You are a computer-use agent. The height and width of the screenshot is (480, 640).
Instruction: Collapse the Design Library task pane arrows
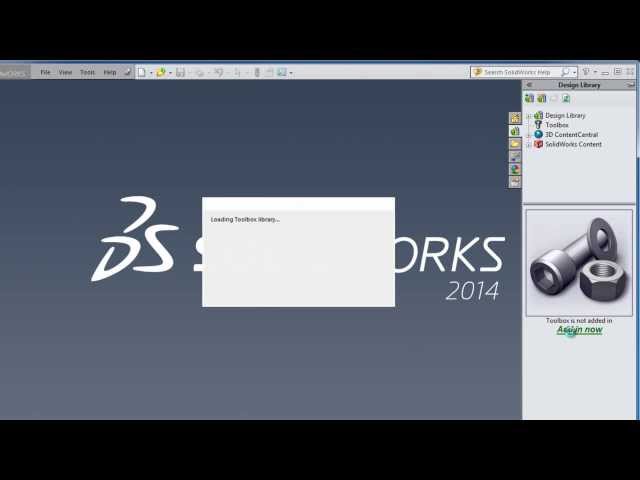[529, 85]
